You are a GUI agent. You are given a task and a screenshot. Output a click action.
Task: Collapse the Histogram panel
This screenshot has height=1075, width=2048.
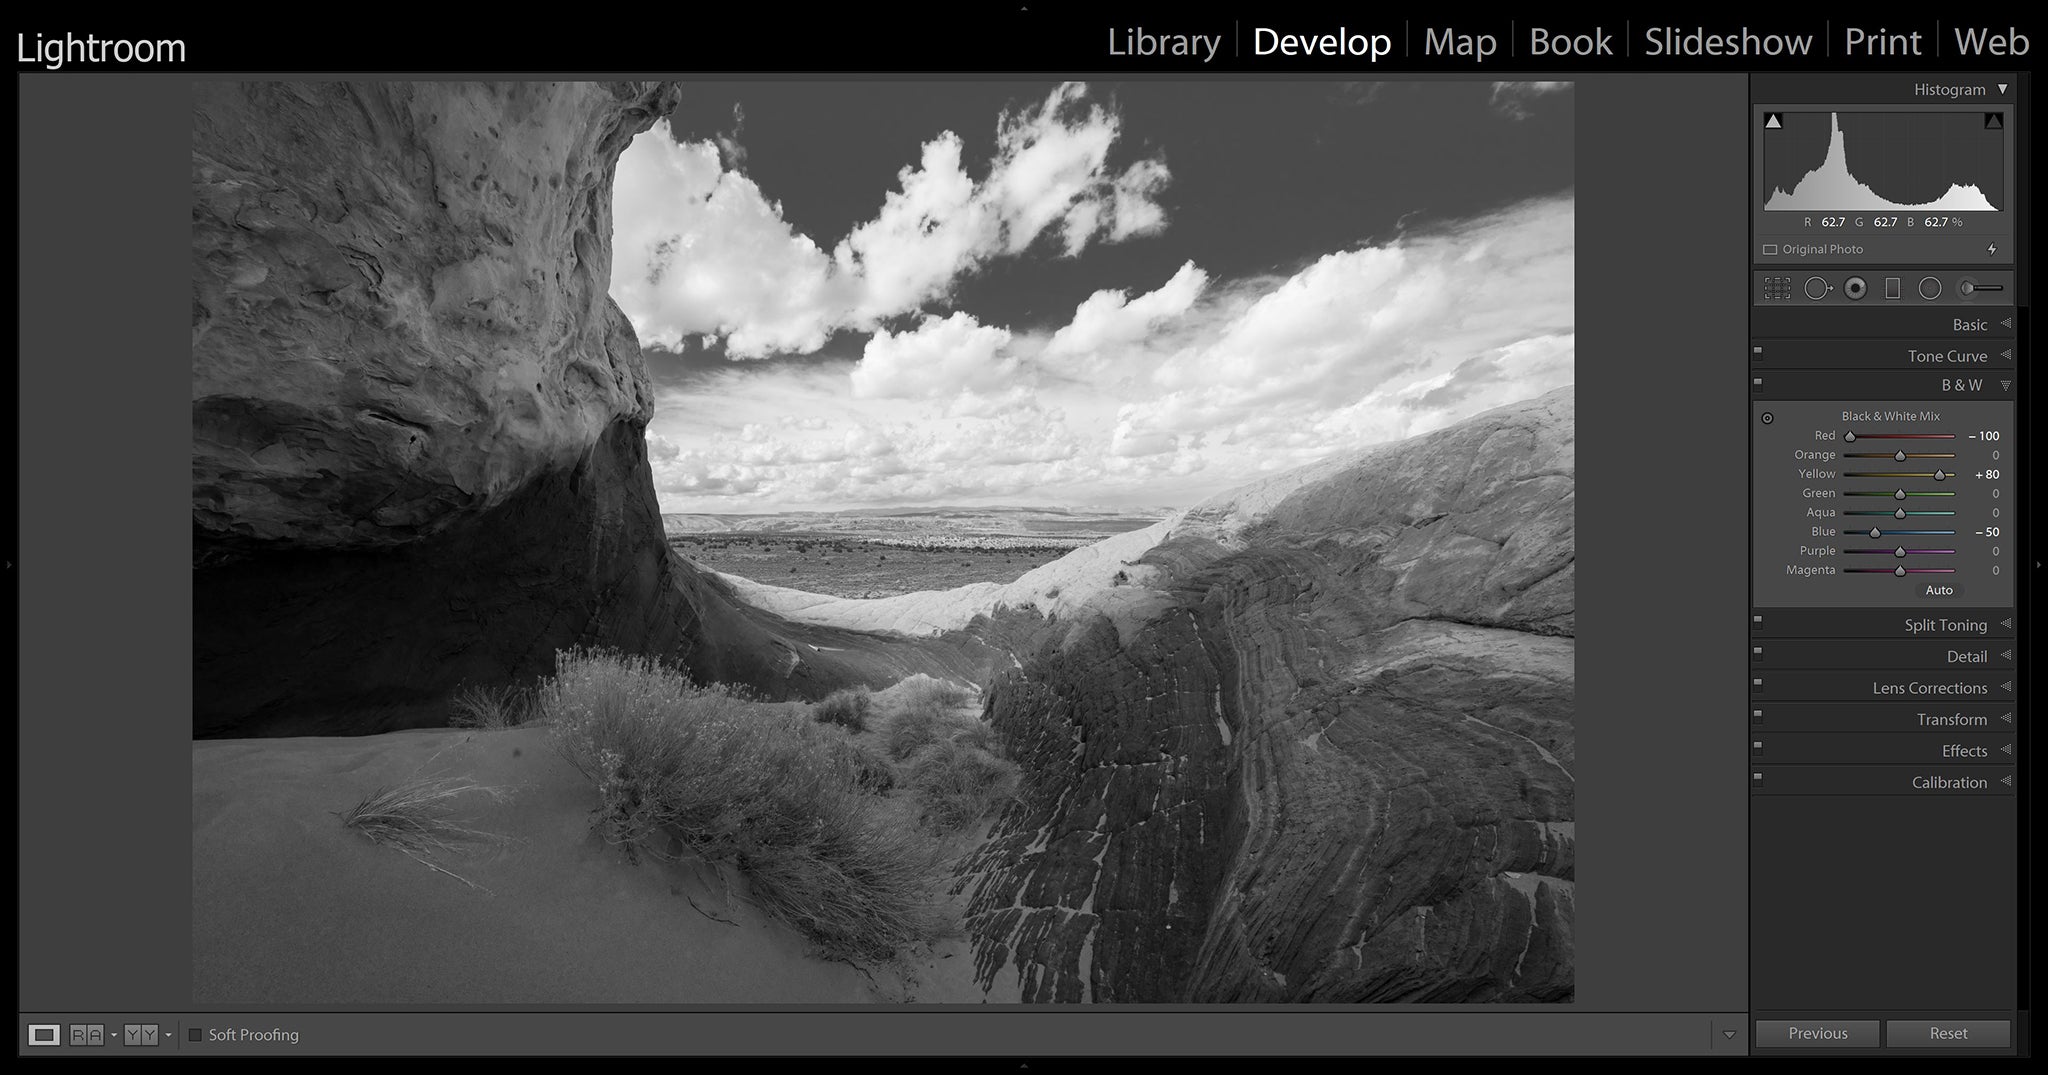(2003, 89)
